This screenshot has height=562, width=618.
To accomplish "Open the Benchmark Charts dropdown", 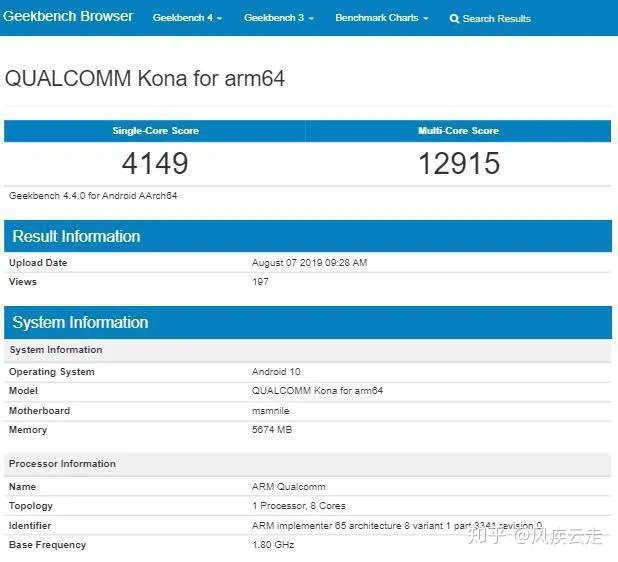I will coord(381,18).
